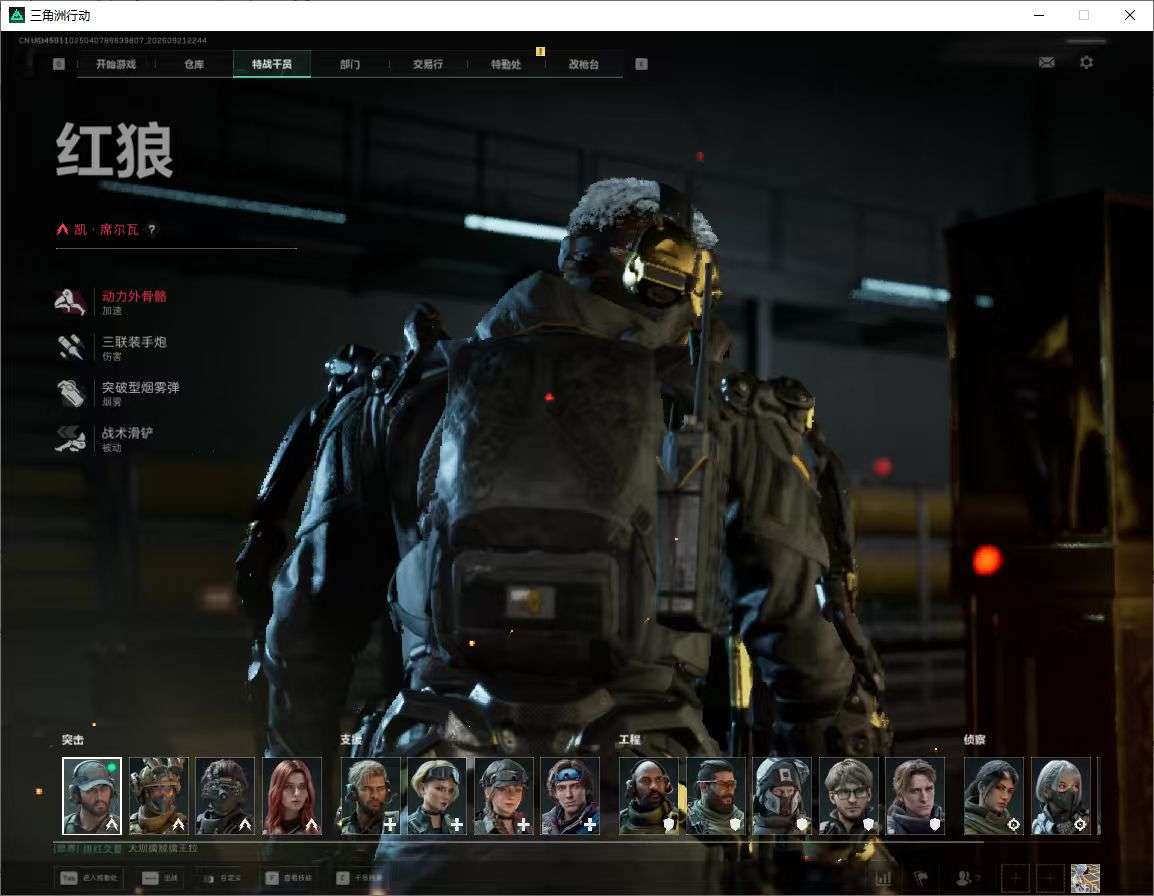1154x896 pixels.
Task: Click the mouse icon hint button at bottom
Action: click(222, 878)
